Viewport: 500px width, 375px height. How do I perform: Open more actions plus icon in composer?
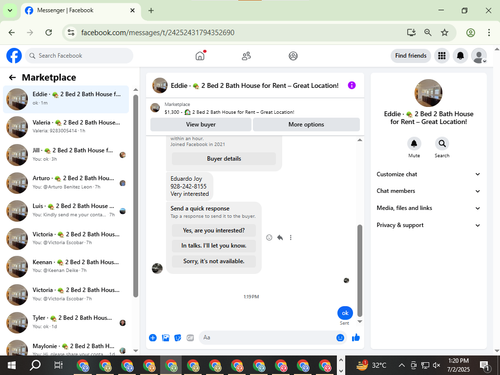point(153,338)
